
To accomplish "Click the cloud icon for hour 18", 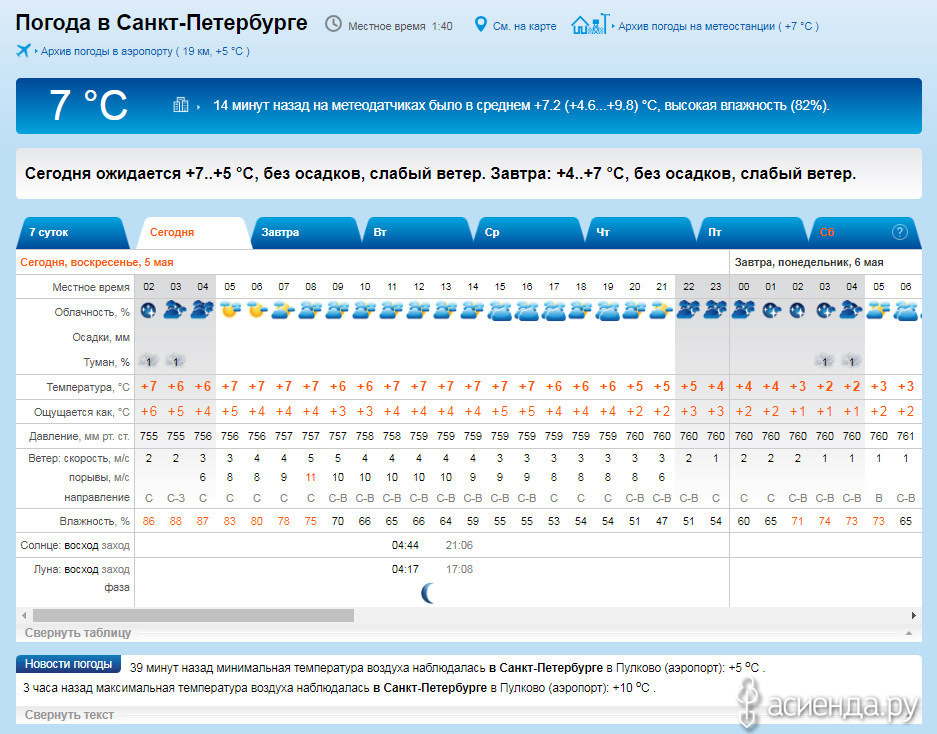I will [x=581, y=311].
